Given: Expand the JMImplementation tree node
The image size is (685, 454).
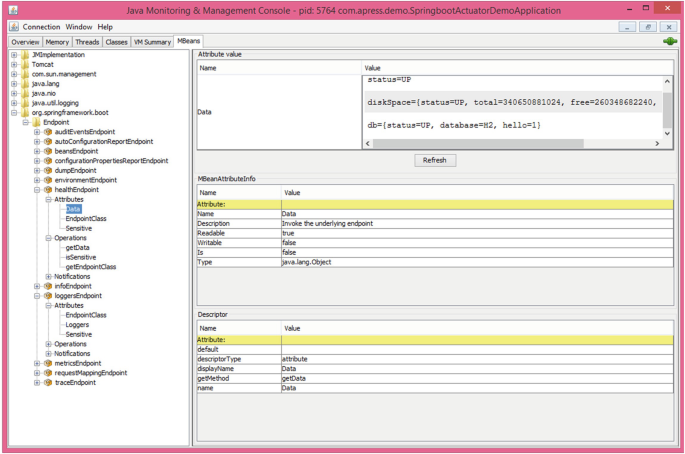Looking at the screenshot, I should tap(14, 55).
